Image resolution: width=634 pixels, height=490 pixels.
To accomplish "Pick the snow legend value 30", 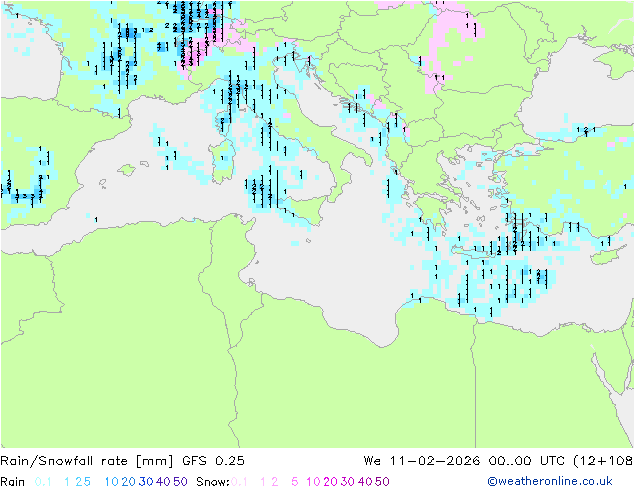I will click(x=348, y=482).
